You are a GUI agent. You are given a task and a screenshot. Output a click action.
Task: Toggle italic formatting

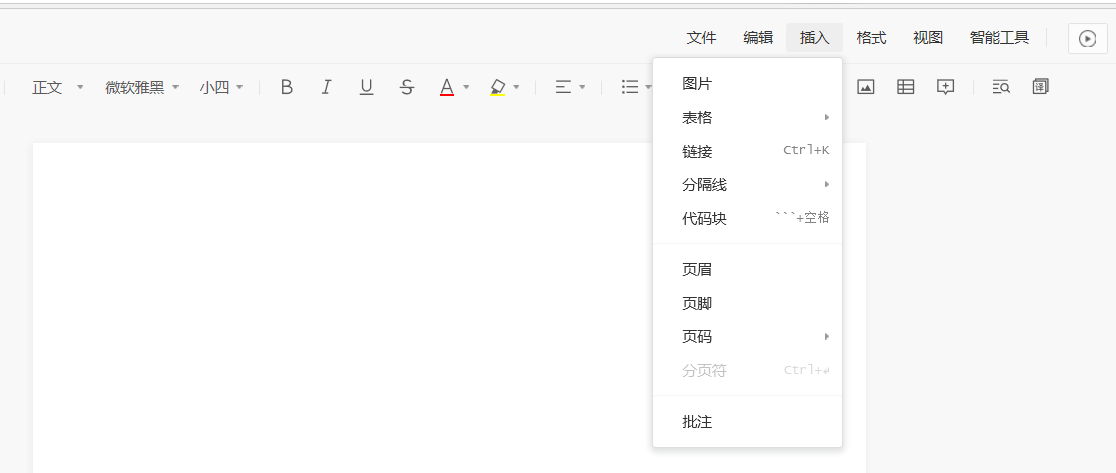tap(326, 87)
